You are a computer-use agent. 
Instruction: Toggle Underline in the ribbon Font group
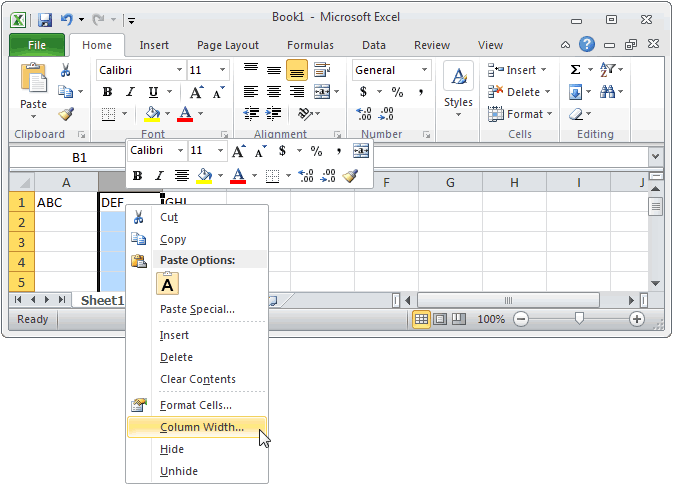coord(153,92)
